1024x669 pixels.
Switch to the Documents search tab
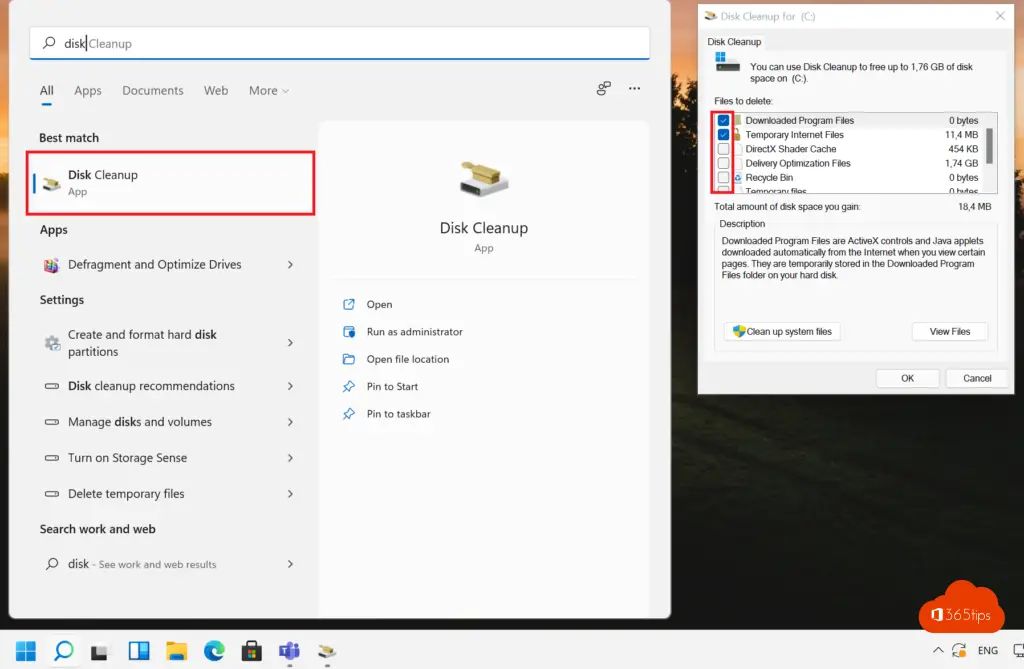pyautogui.click(x=153, y=91)
